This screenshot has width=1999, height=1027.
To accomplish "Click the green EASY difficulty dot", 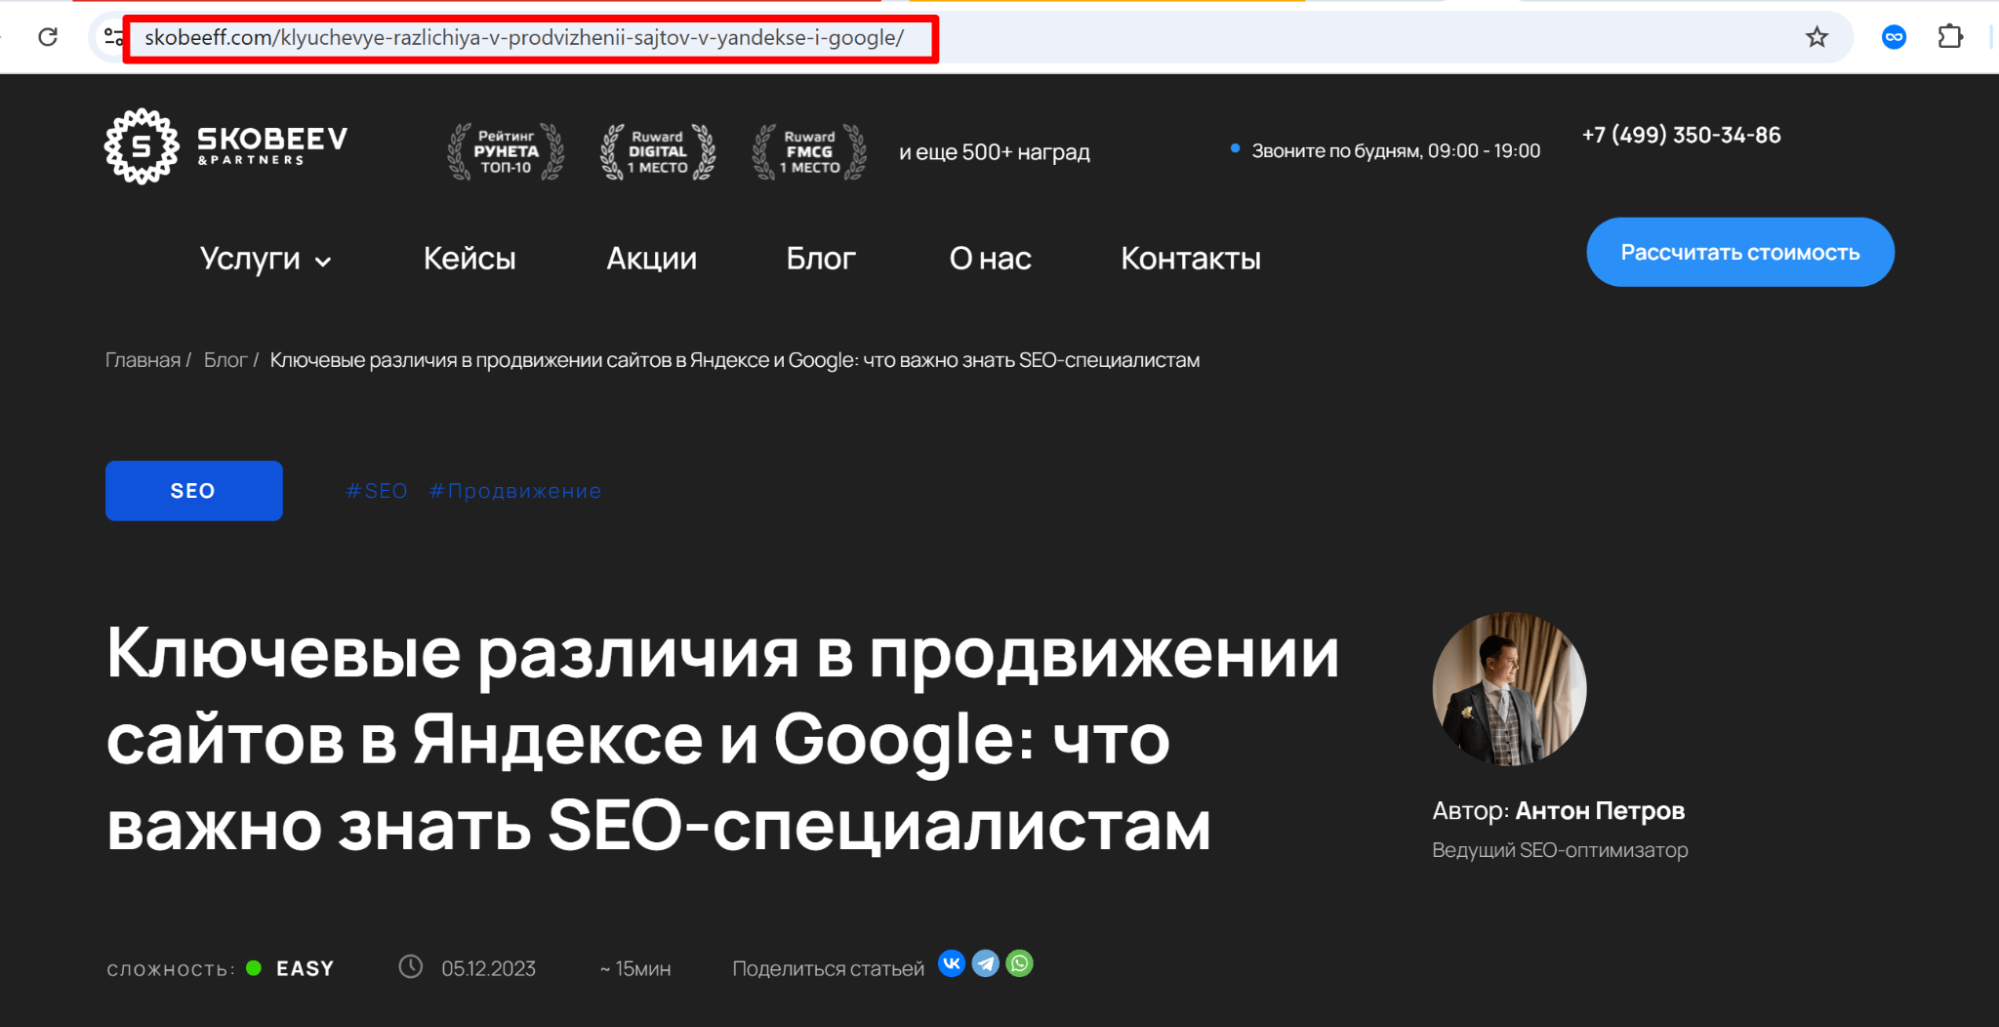I will (x=254, y=967).
